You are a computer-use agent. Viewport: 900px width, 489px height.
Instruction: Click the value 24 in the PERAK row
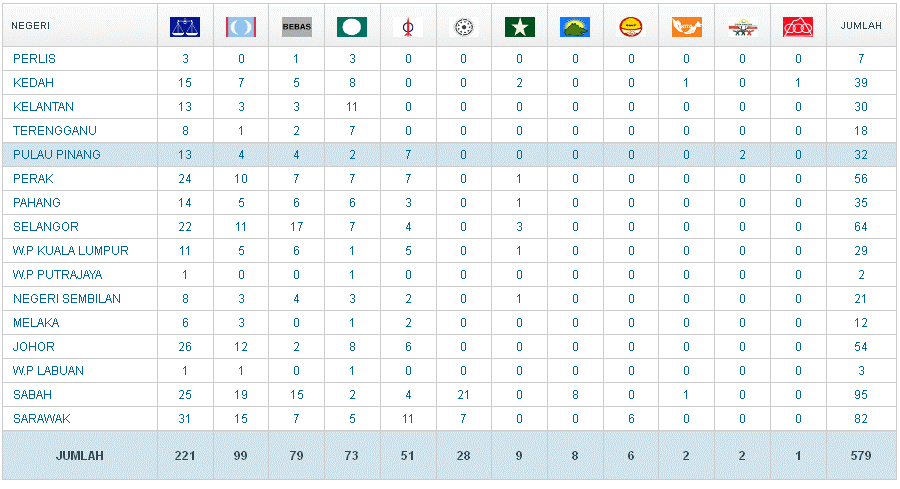tap(185, 179)
